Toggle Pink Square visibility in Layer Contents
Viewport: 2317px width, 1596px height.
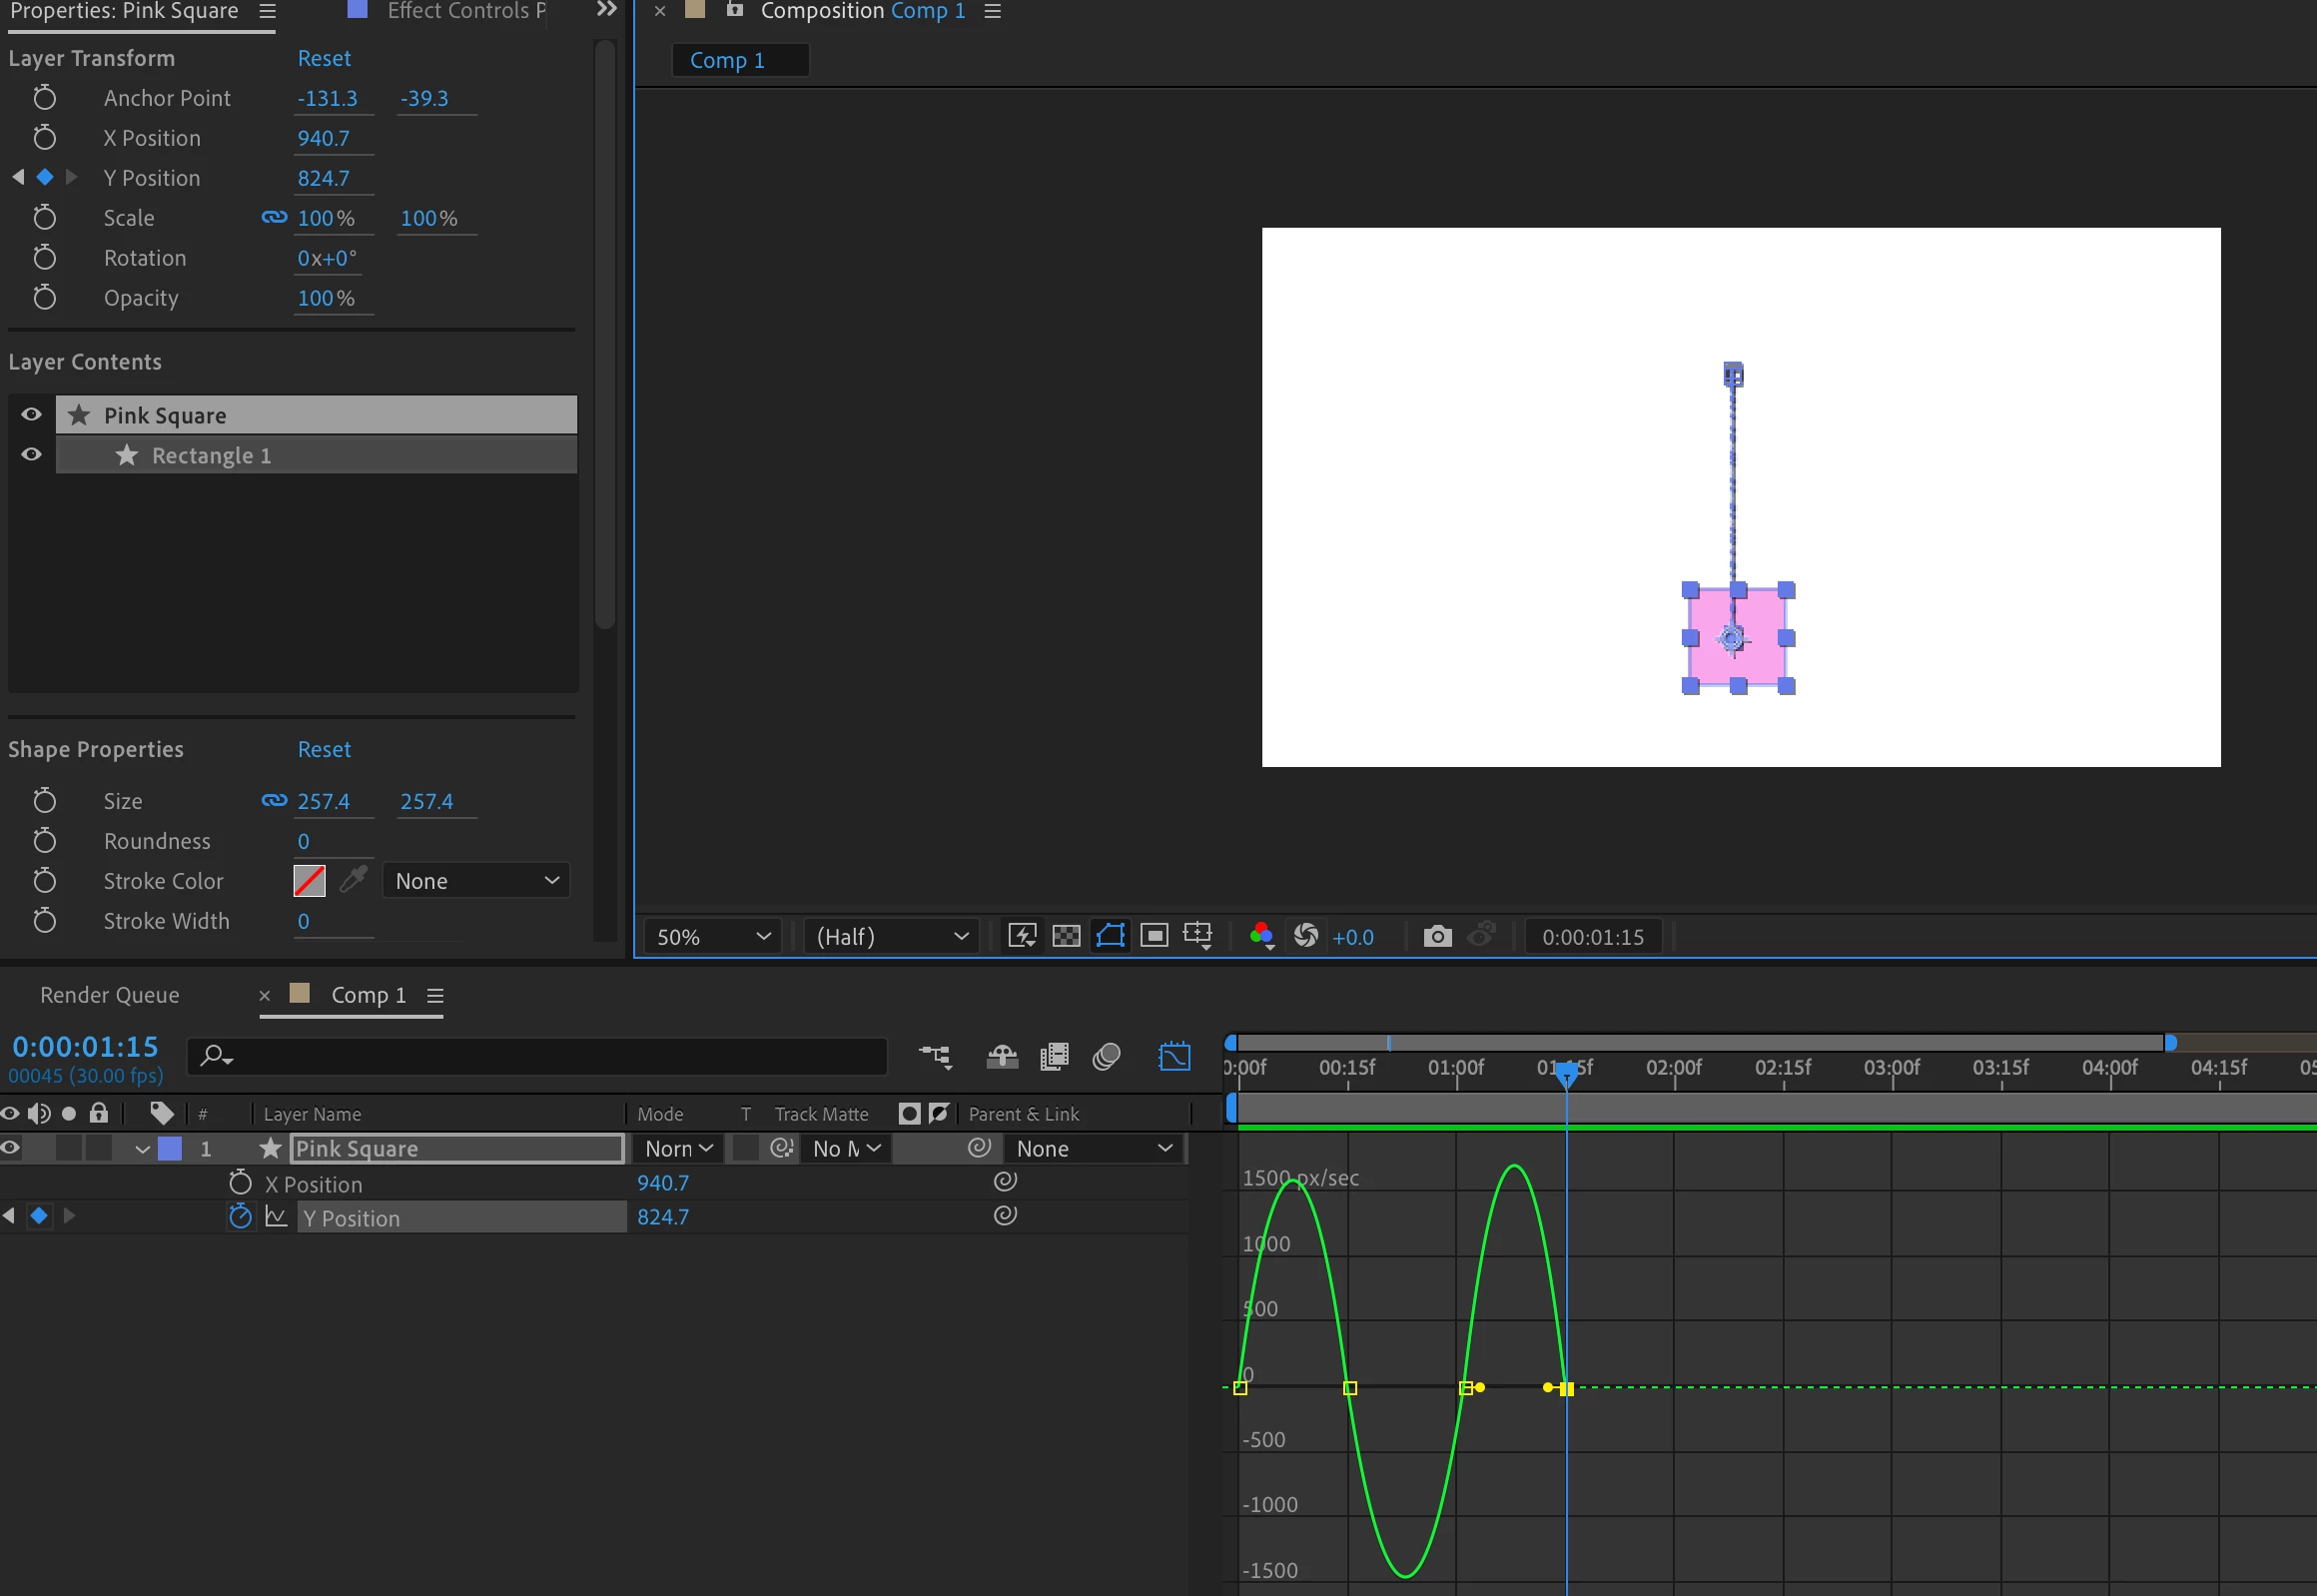[x=31, y=415]
